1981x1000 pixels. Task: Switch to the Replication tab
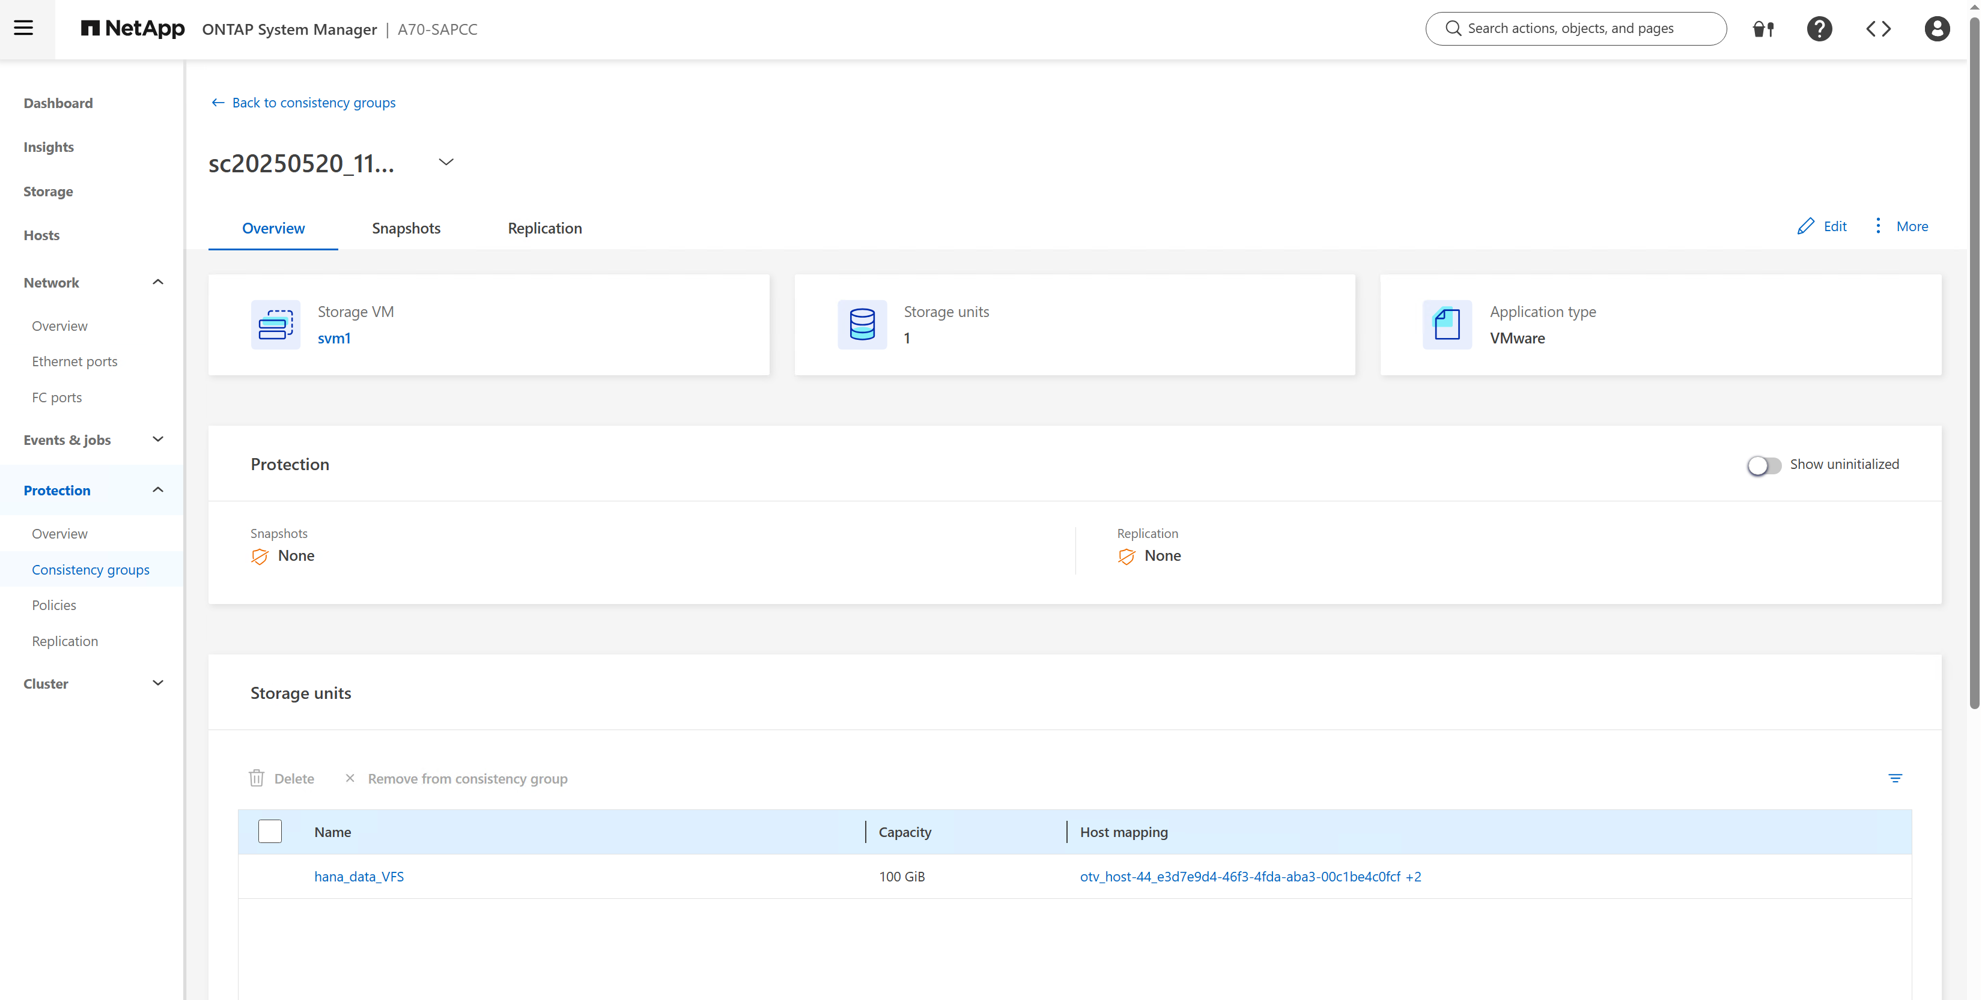[544, 228]
